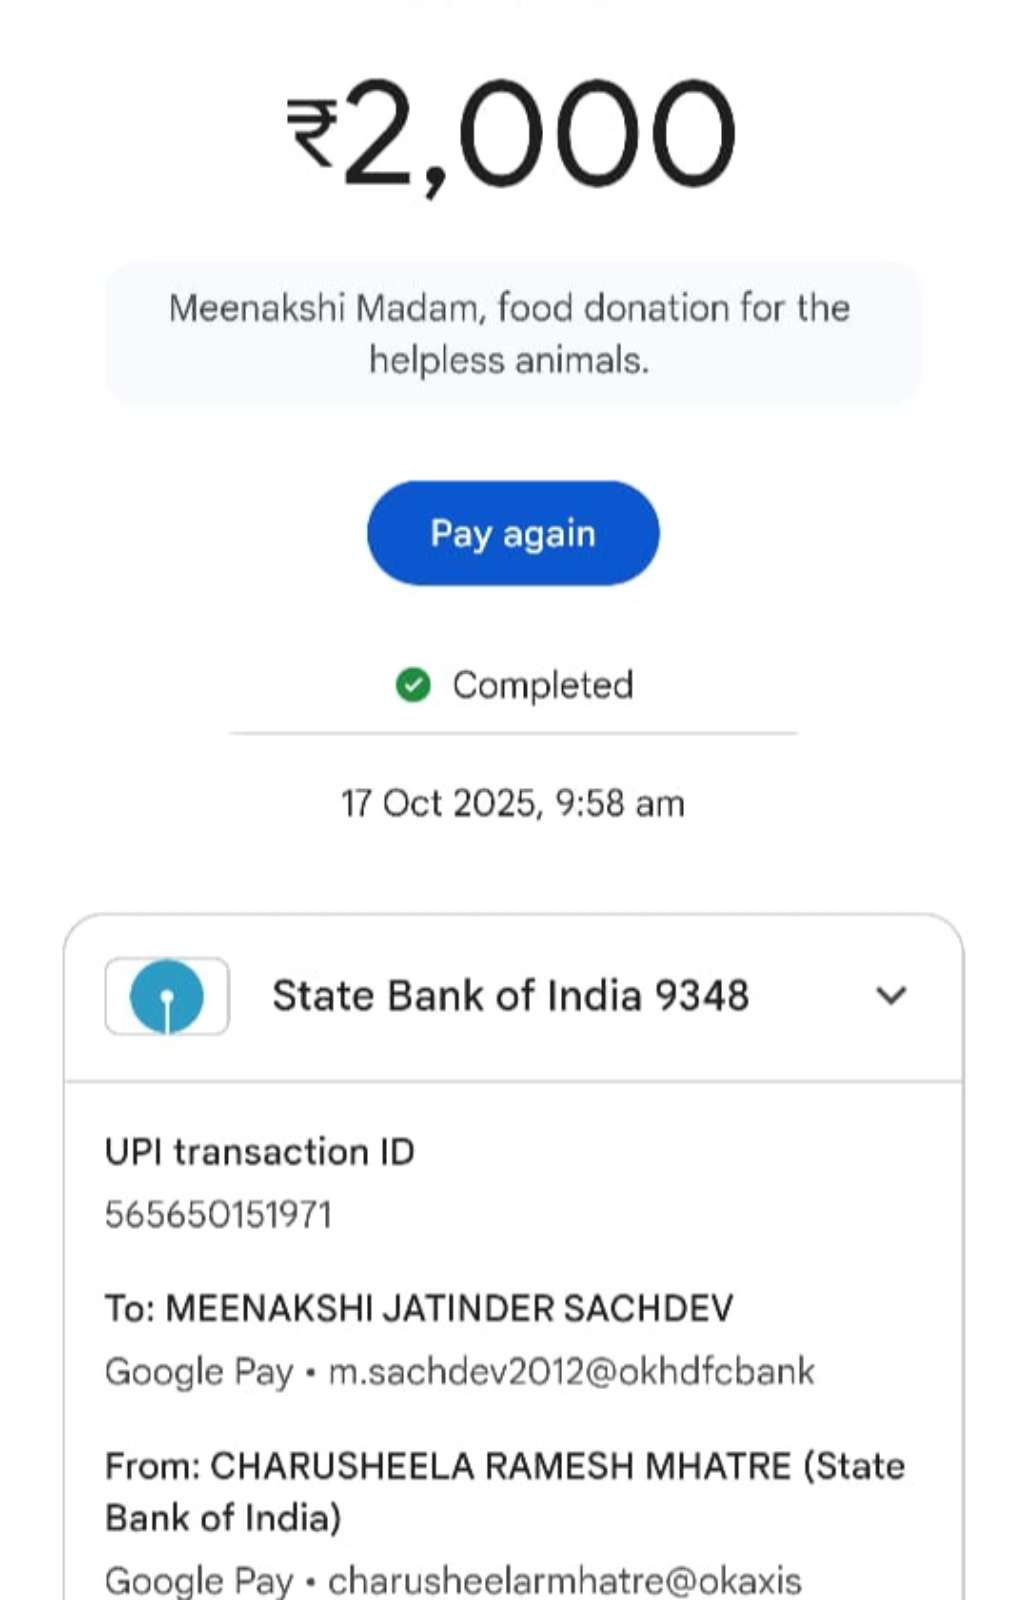Tap the 17 Oct 2025 timestamp
Screen dimensions: 1028x1600
513,803
